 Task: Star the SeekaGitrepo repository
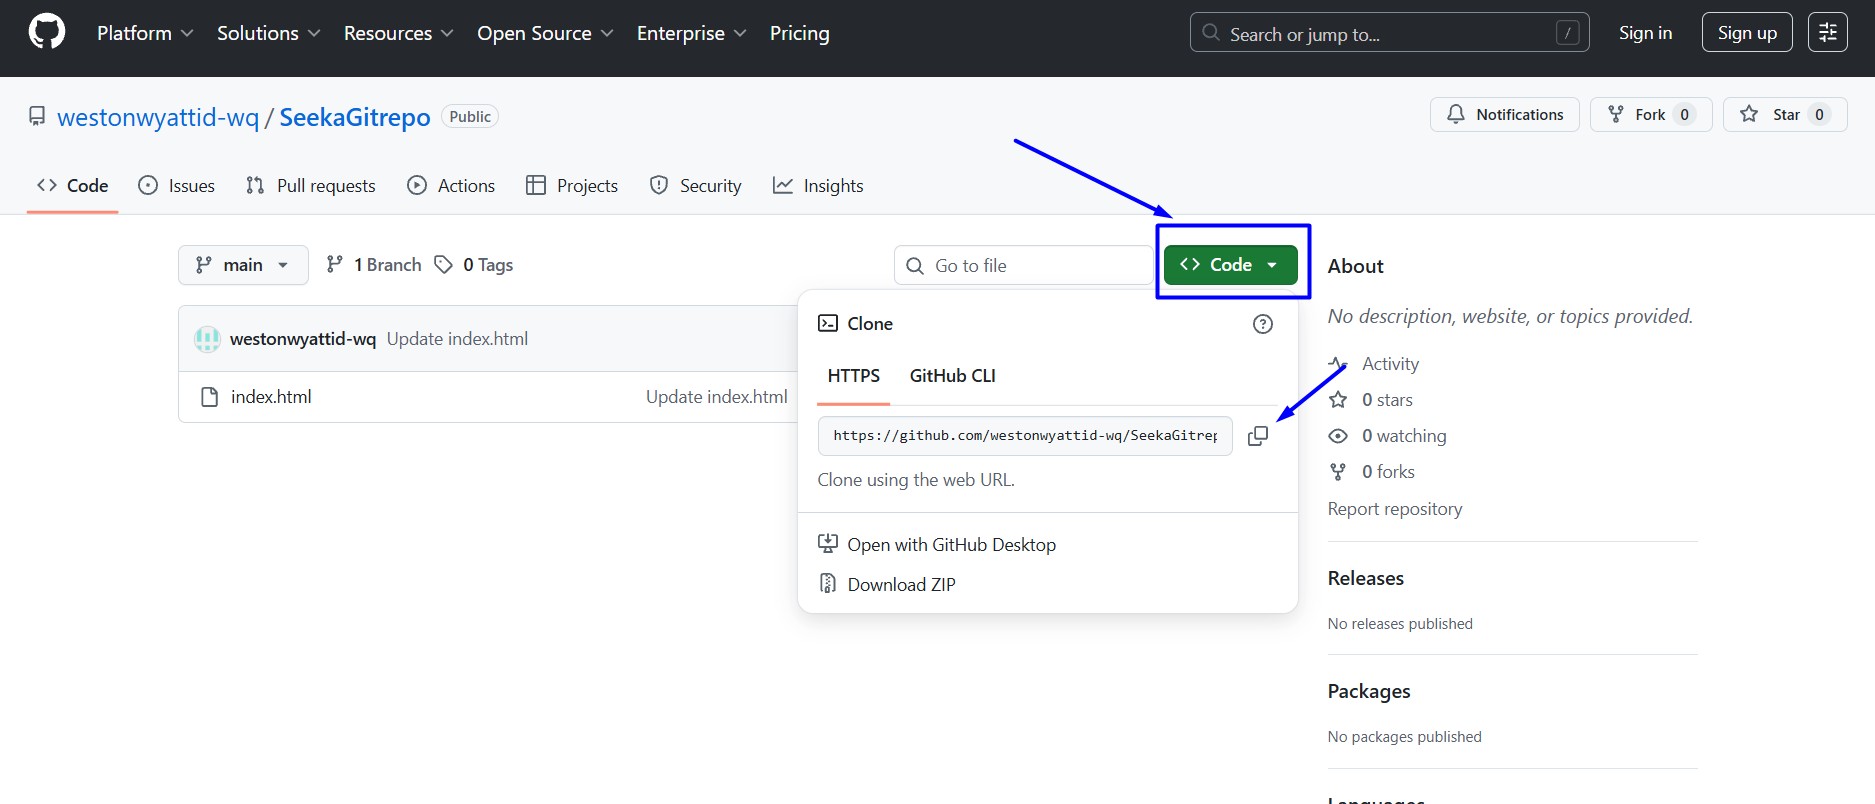pyautogui.click(x=1772, y=114)
